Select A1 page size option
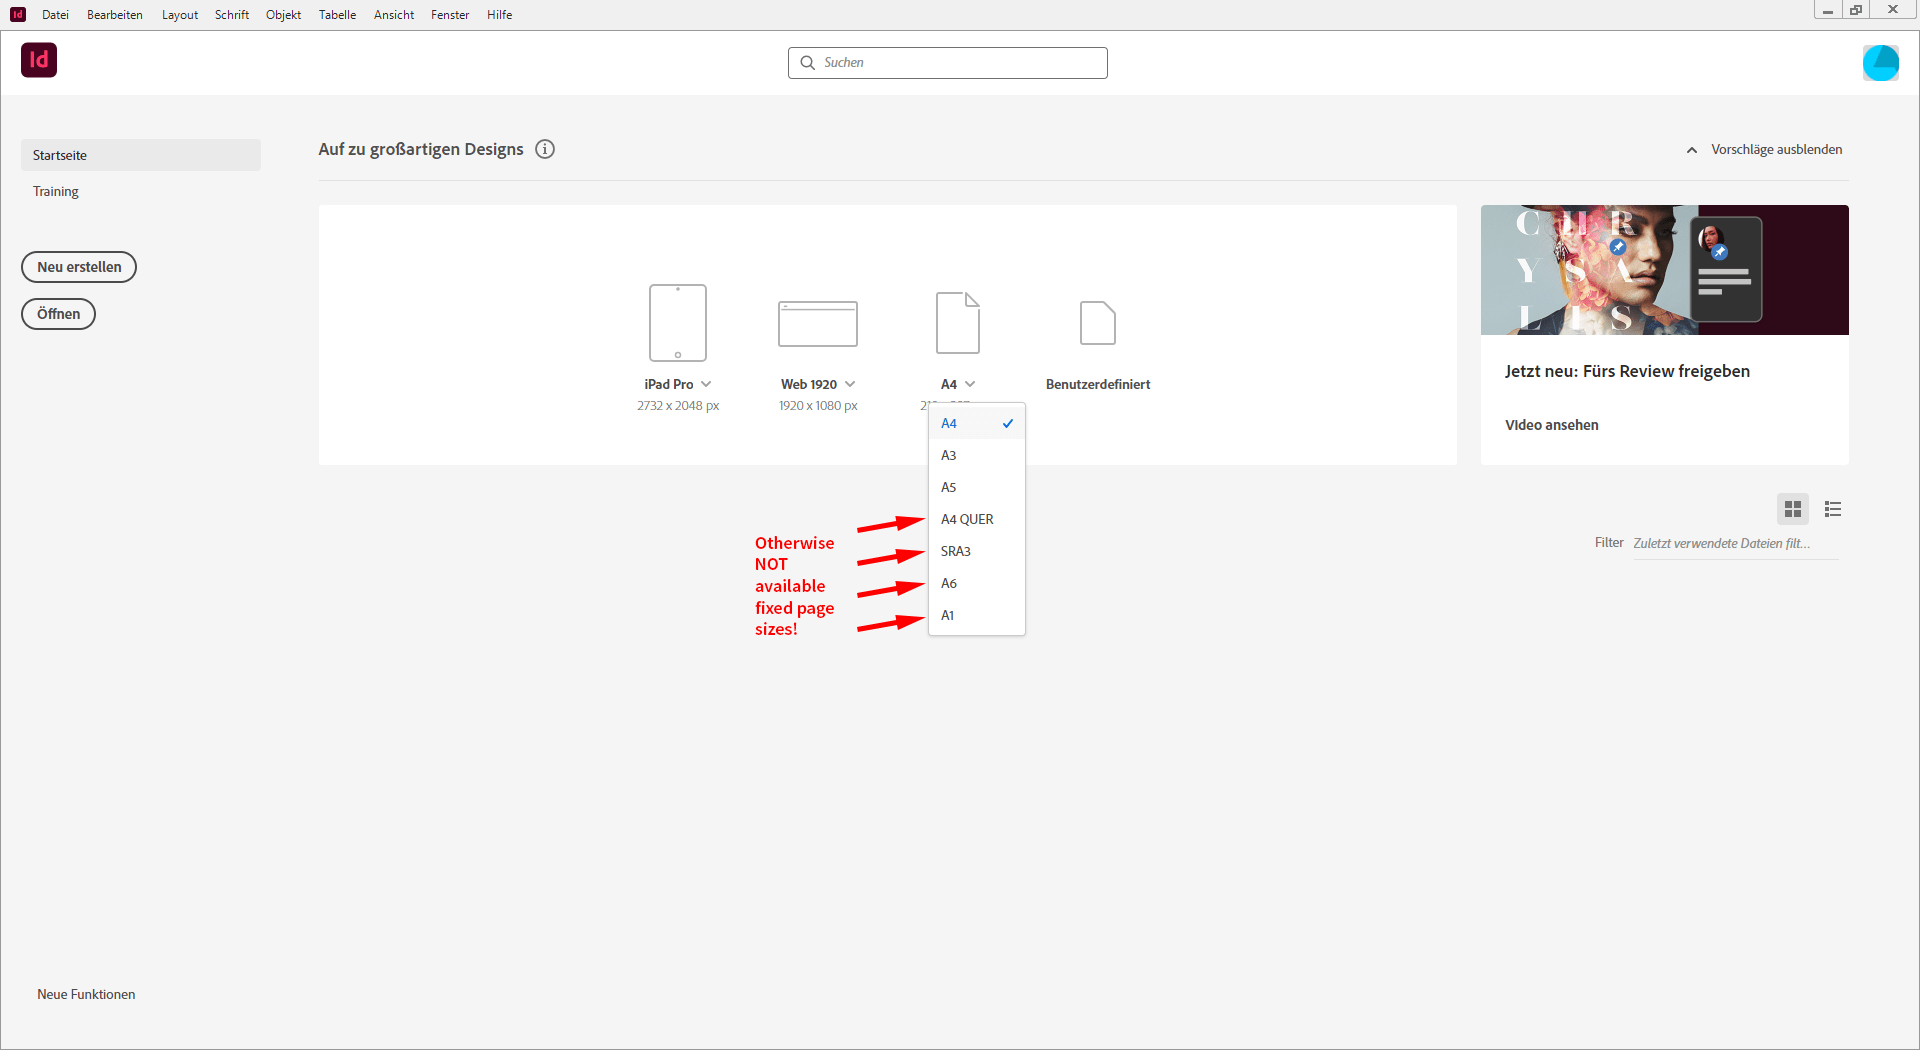The width and height of the screenshot is (1920, 1050). tap(947, 615)
